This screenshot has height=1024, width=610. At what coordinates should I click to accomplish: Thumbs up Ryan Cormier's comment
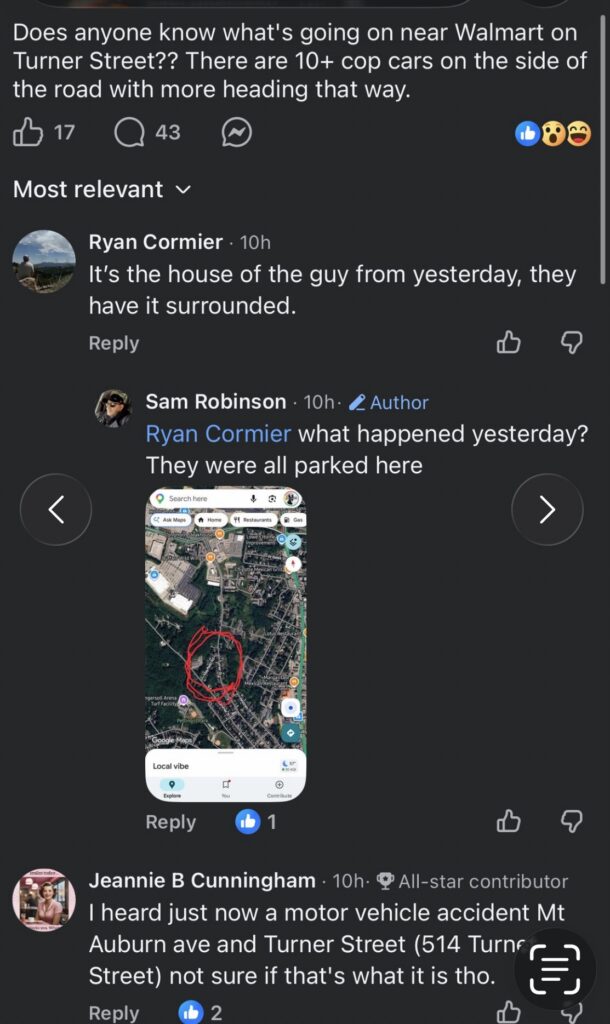point(509,343)
